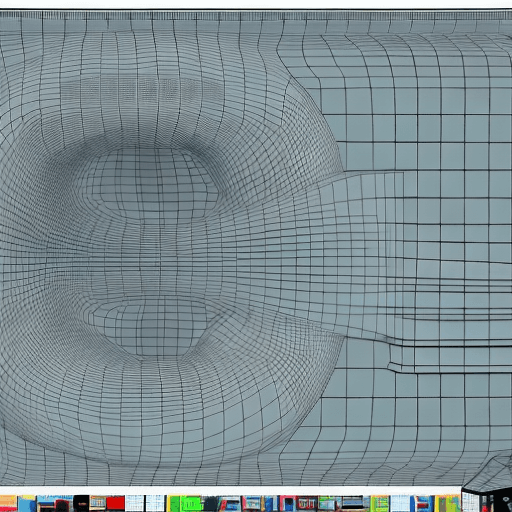Select the light blue grid thumbnail at right
Viewport: 512px width, 512px height.
click(x=400, y=503)
